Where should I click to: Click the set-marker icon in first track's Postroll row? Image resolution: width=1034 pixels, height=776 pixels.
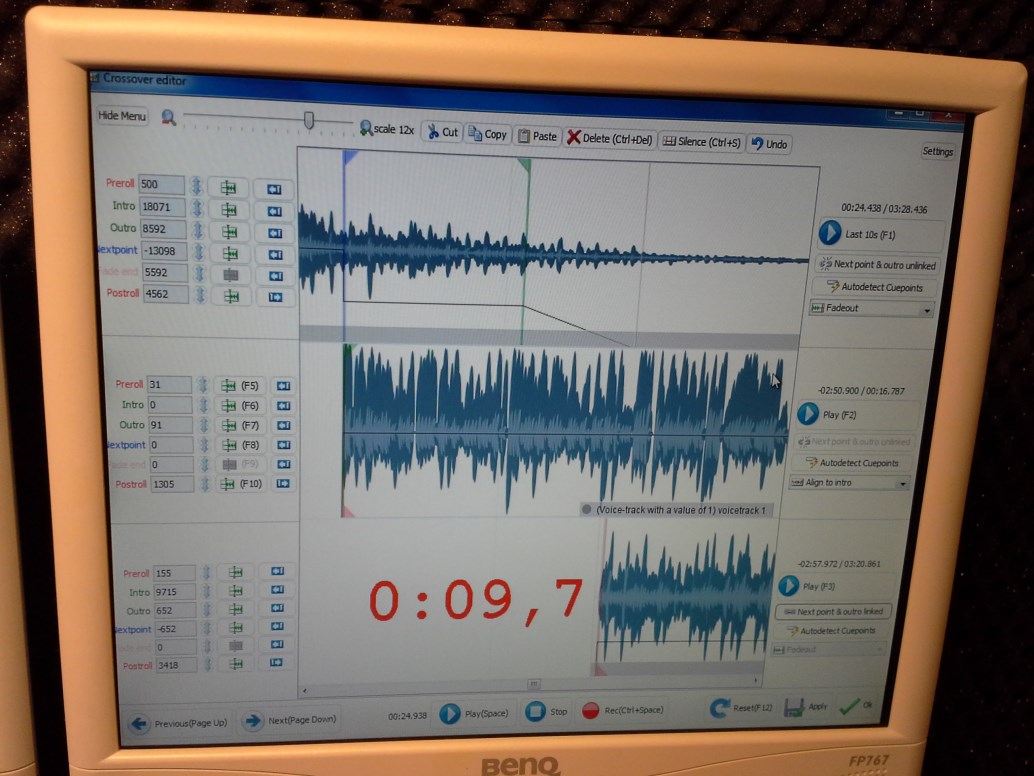(231, 297)
